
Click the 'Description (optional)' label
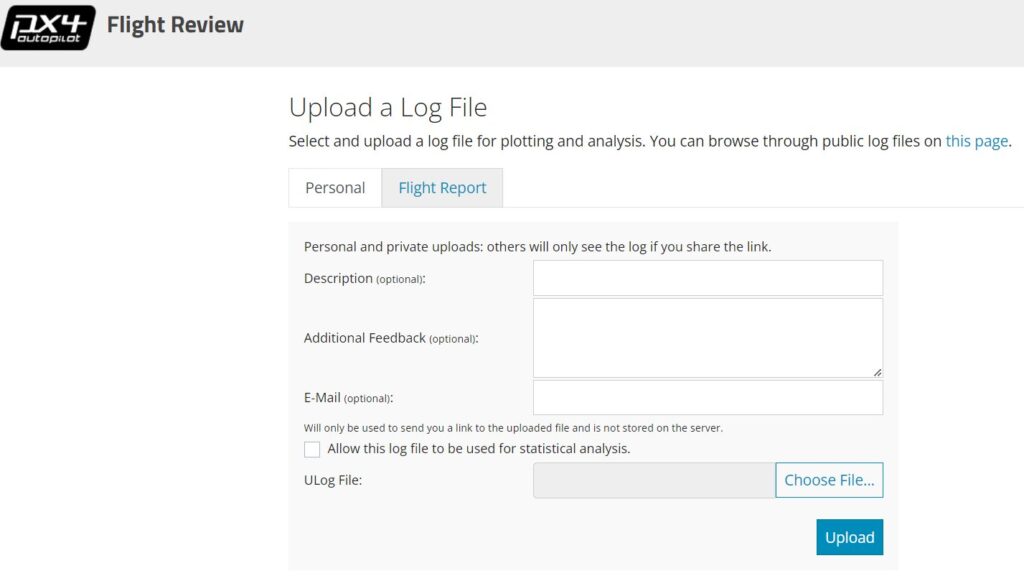[364, 278]
